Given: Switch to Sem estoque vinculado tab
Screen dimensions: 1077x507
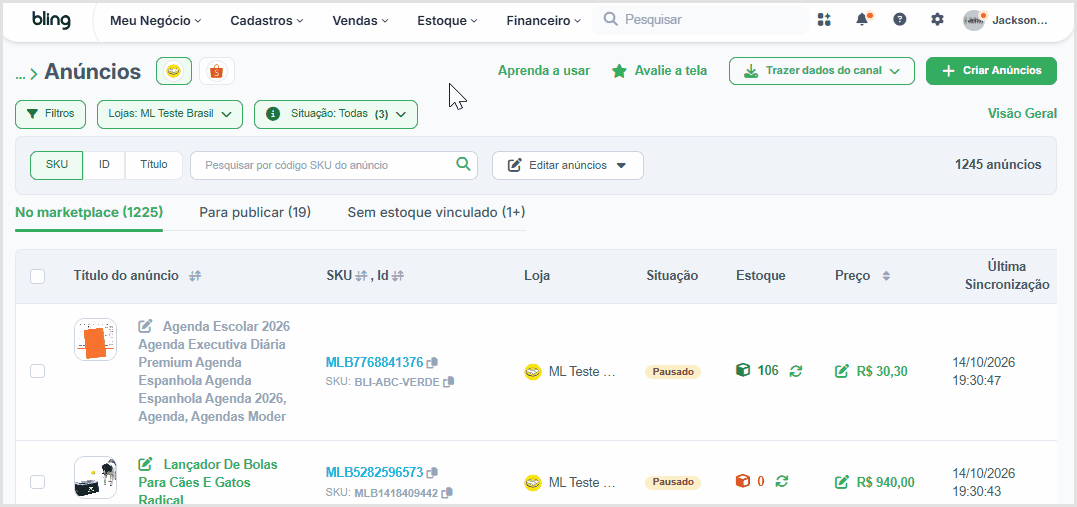Looking at the screenshot, I should coord(436,212).
